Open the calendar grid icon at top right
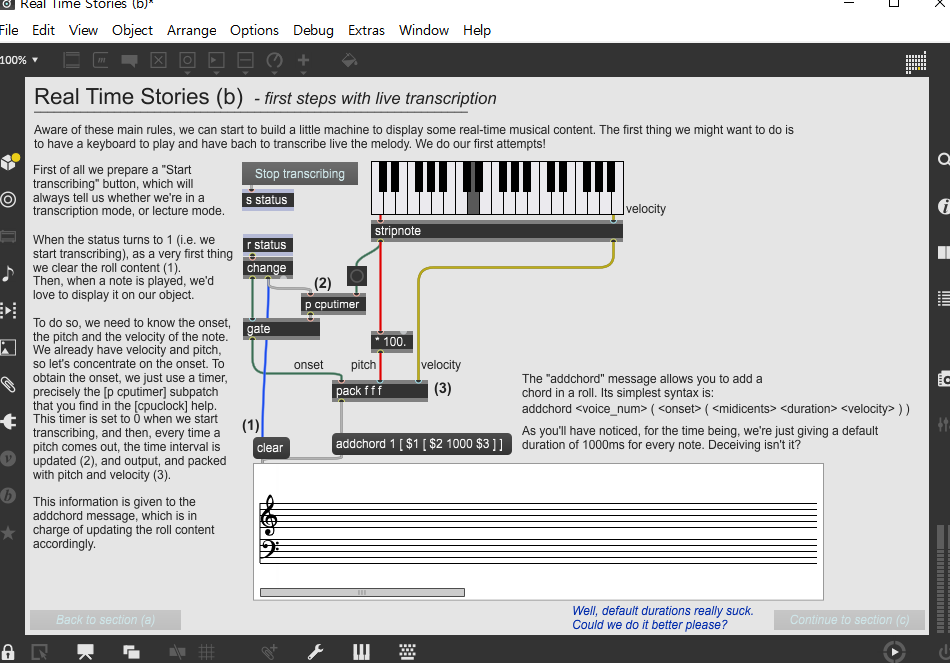The width and height of the screenshot is (950, 663). pos(914,62)
